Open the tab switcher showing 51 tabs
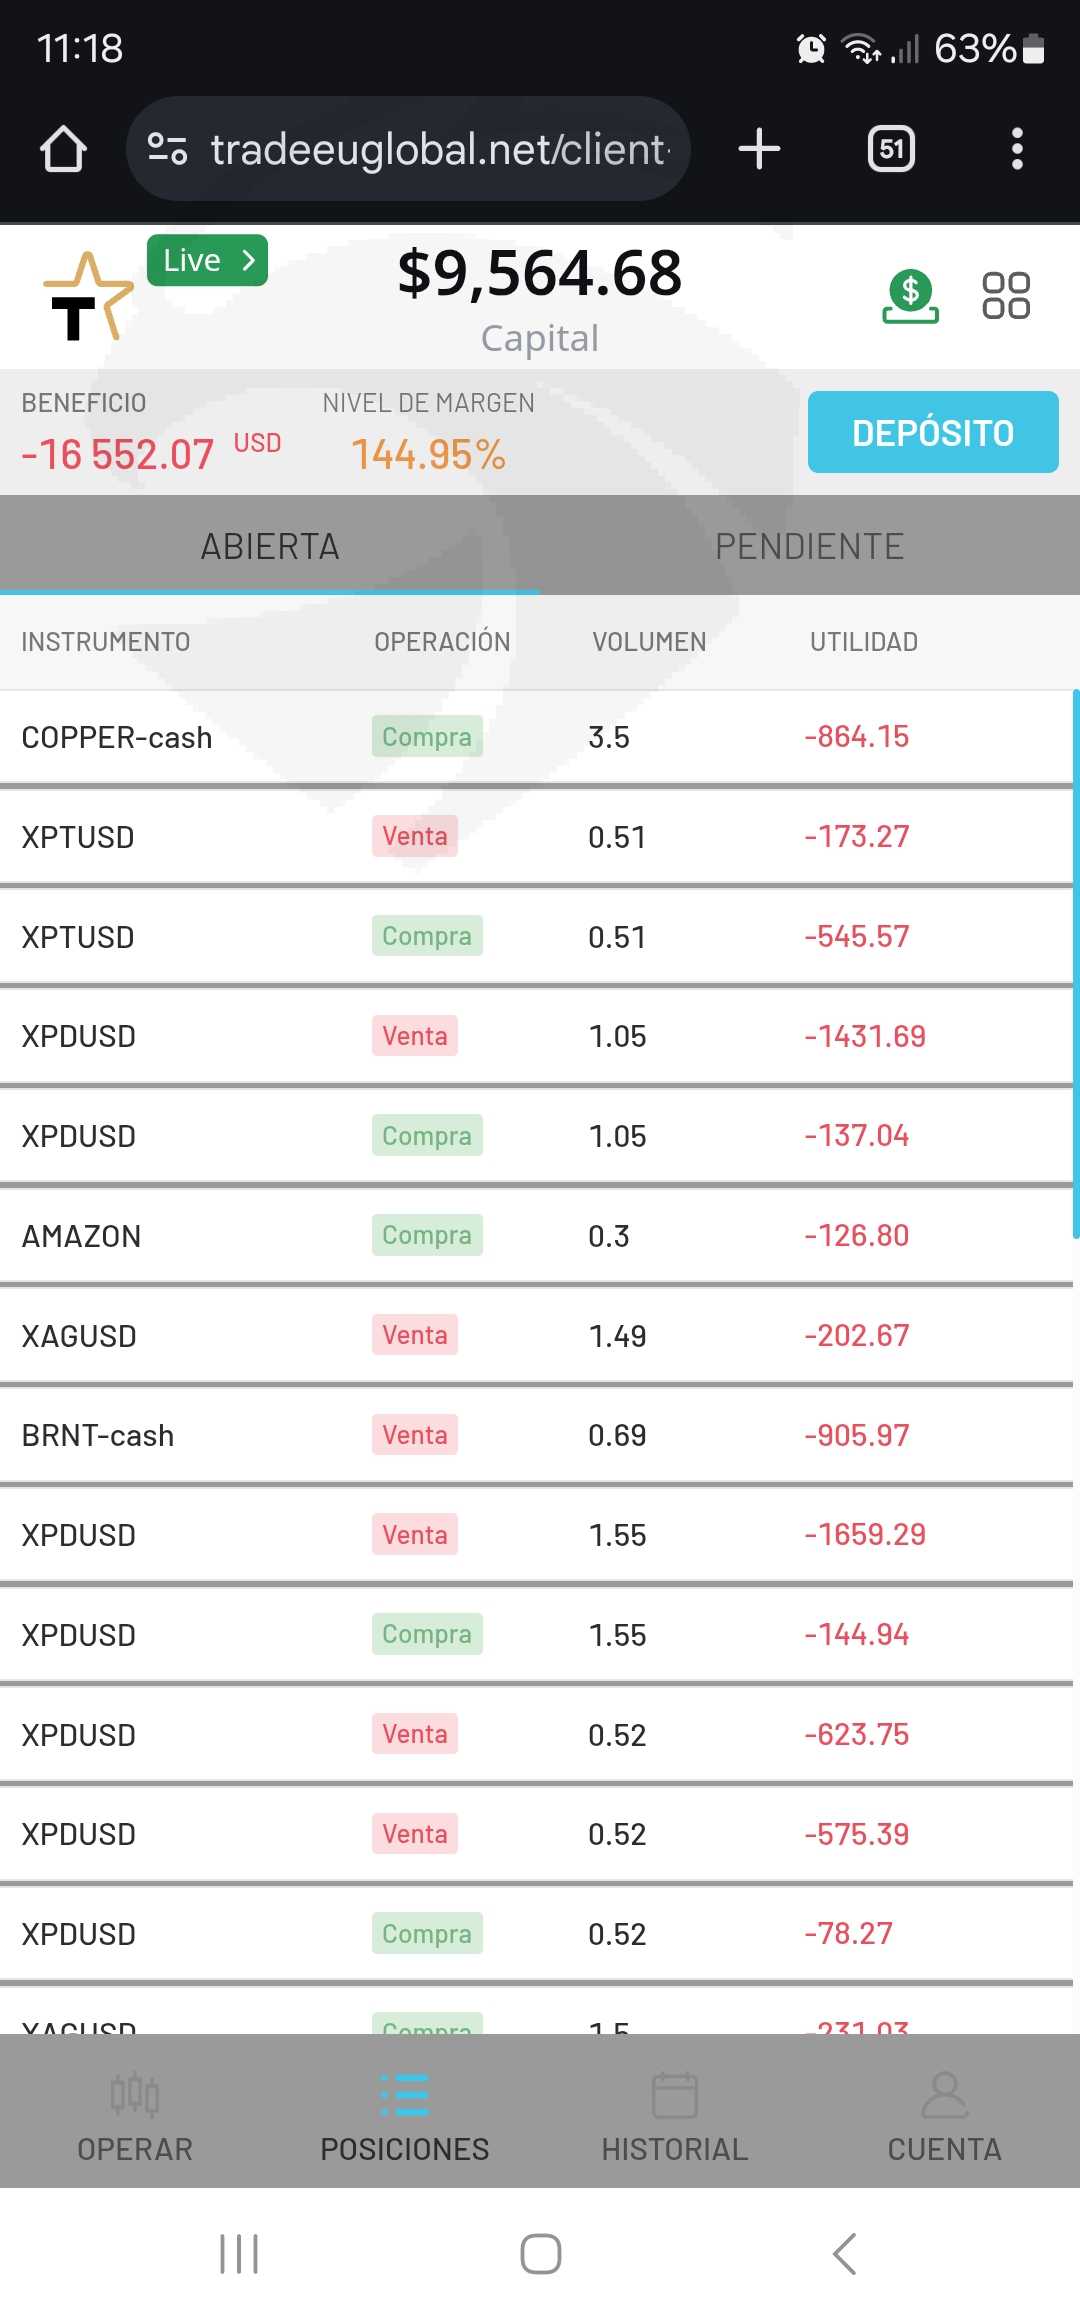This screenshot has height=2316, width=1080. pyautogui.click(x=891, y=149)
